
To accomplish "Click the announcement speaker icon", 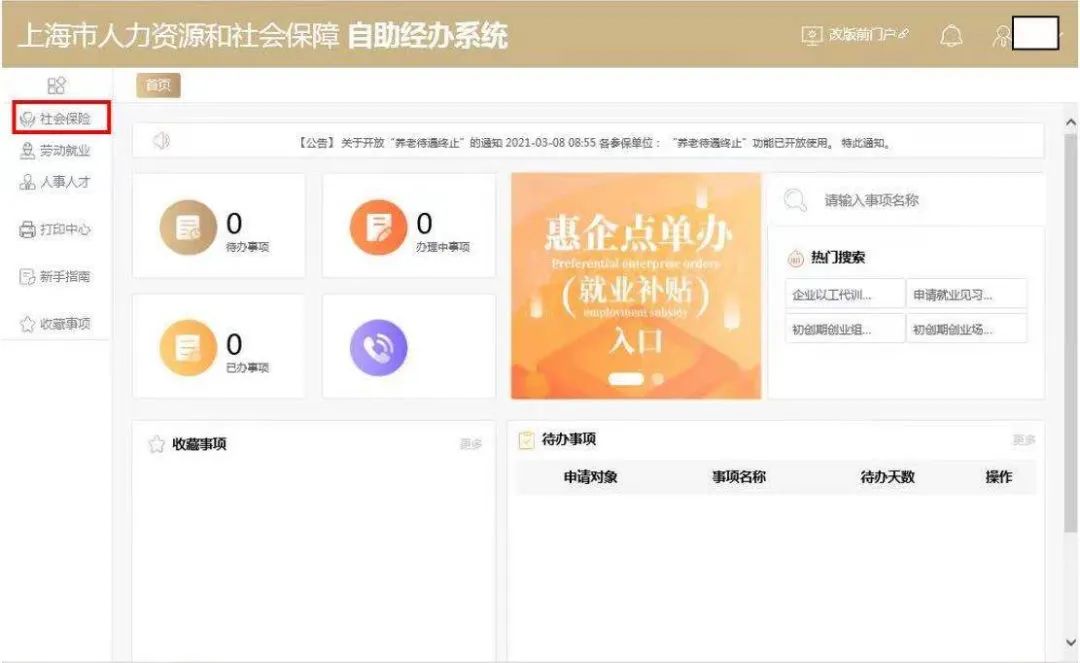I will tap(161, 142).
